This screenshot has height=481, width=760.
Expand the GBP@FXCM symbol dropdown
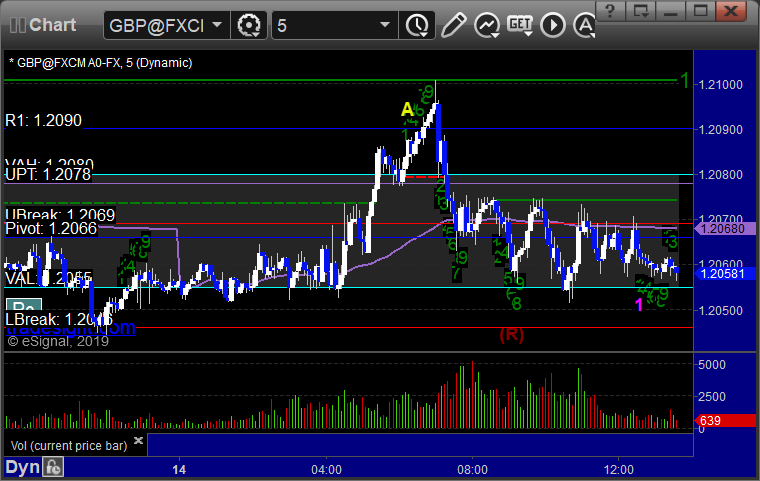217,25
